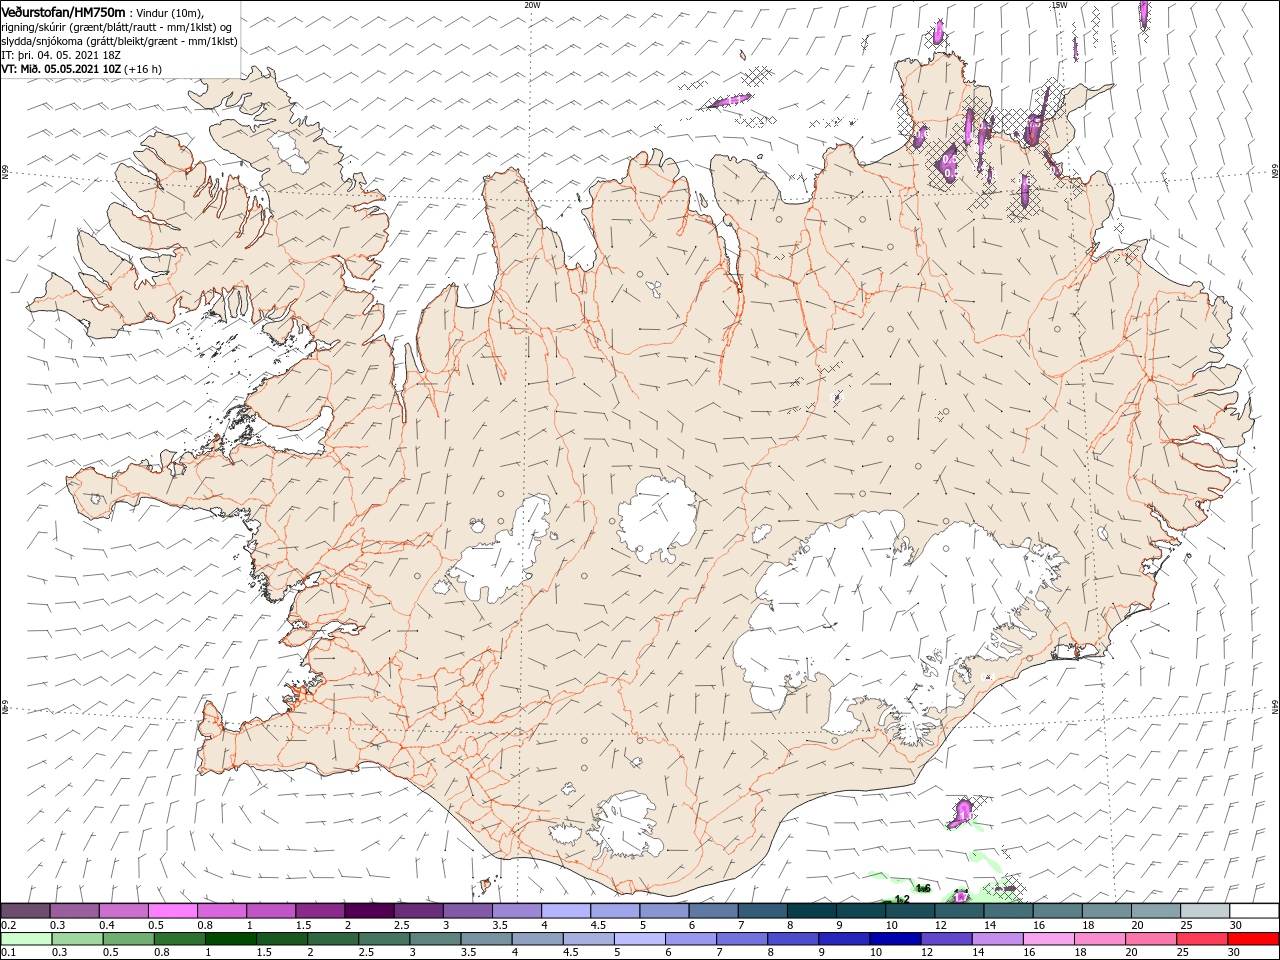Select the white 30 swatch in upper legend

tap(1254, 911)
